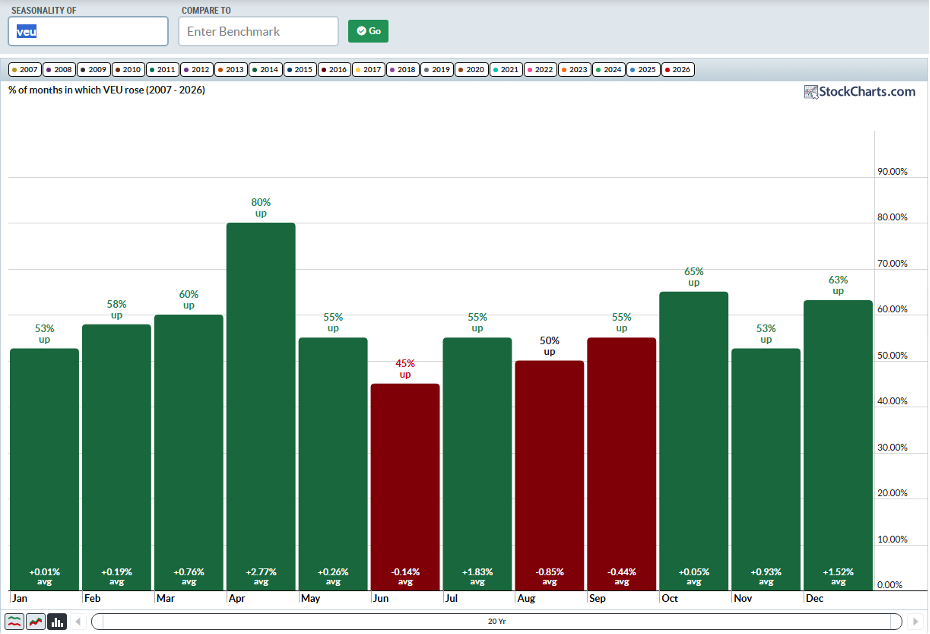Toggle the 2026 year filter
The width and height of the screenshot is (930, 634).
pos(678,69)
